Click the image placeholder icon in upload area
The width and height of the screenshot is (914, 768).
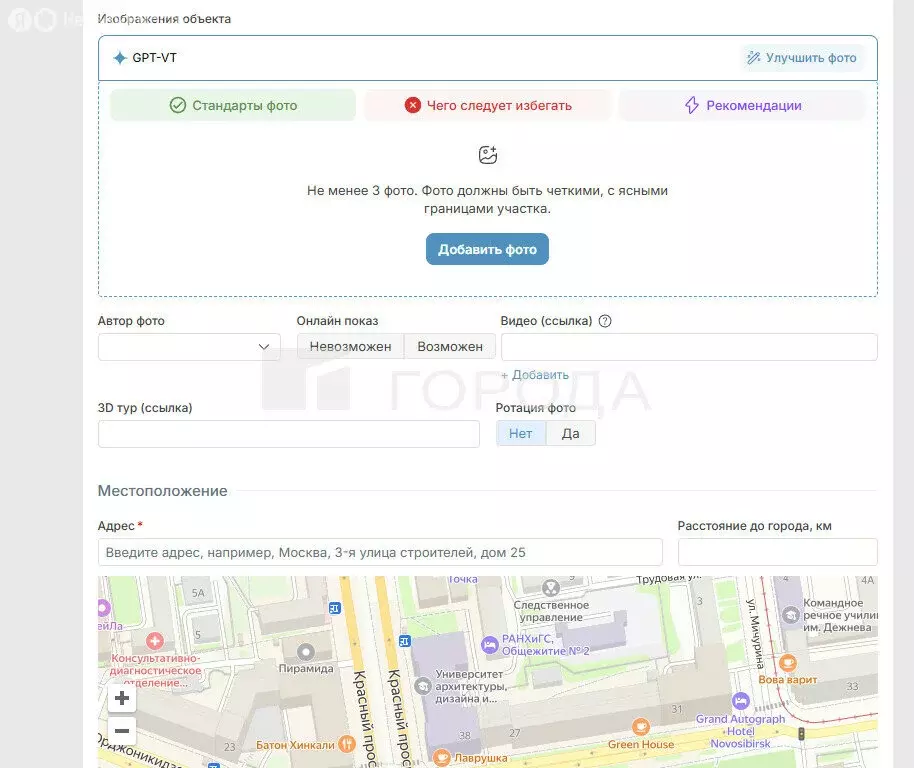coord(488,155)
